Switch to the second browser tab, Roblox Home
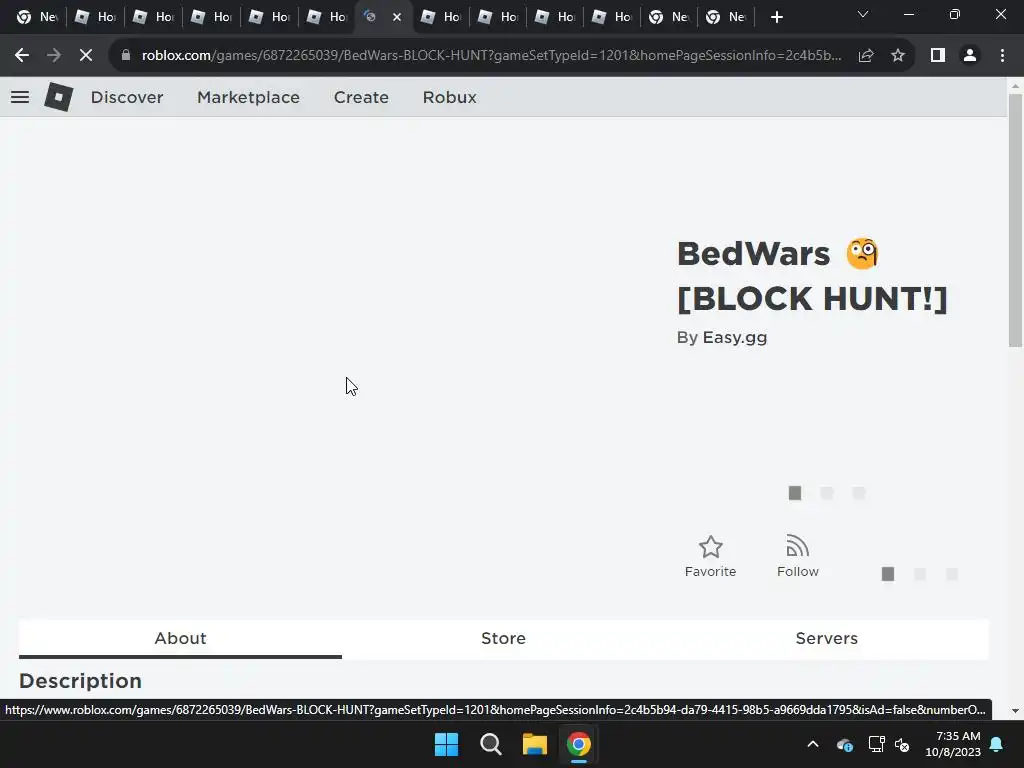Viewport: 1024px width, 768px height. 95,17
